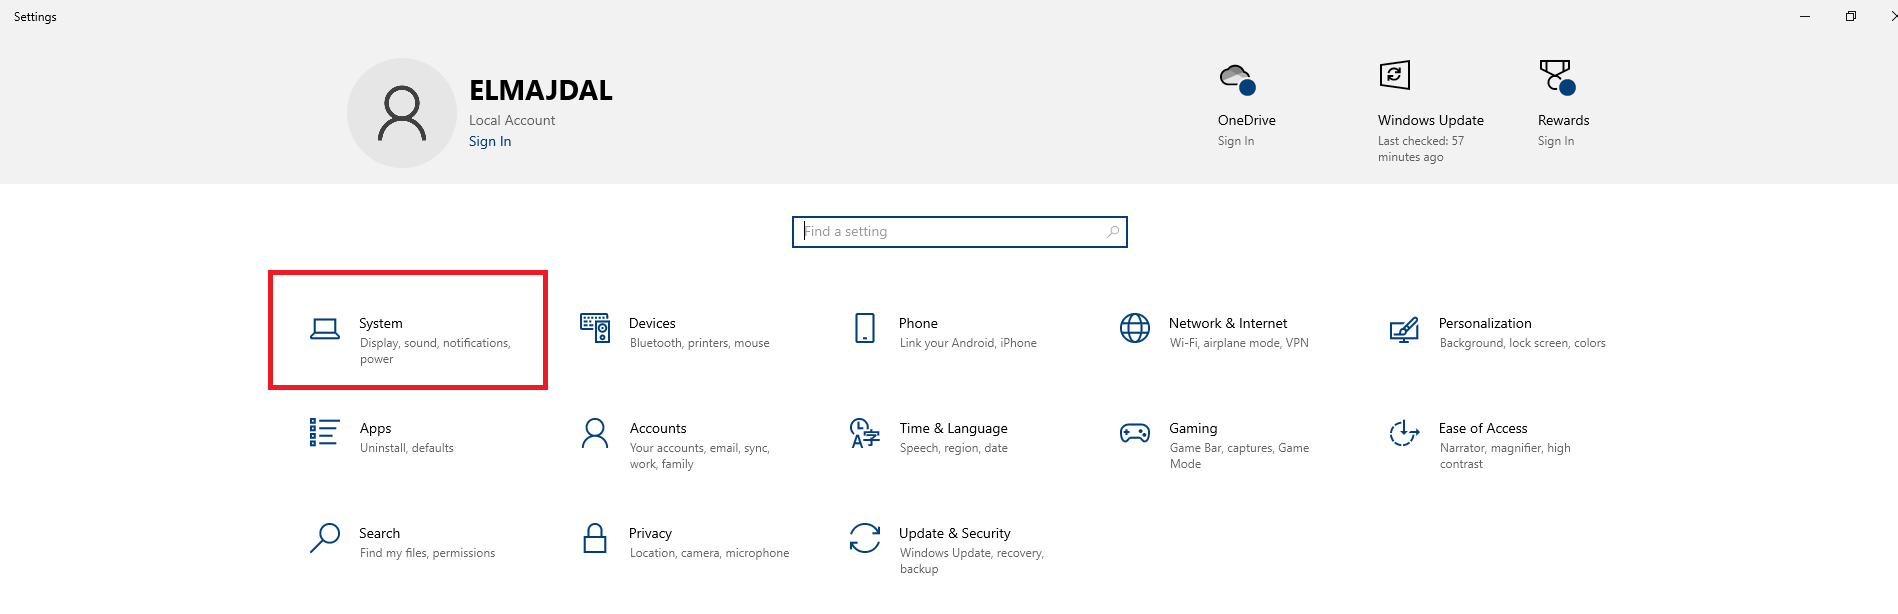Viewport: 1898px width, 614px height.
Task: Click 'Link your Android, iPhone' description
Action: 968,343
